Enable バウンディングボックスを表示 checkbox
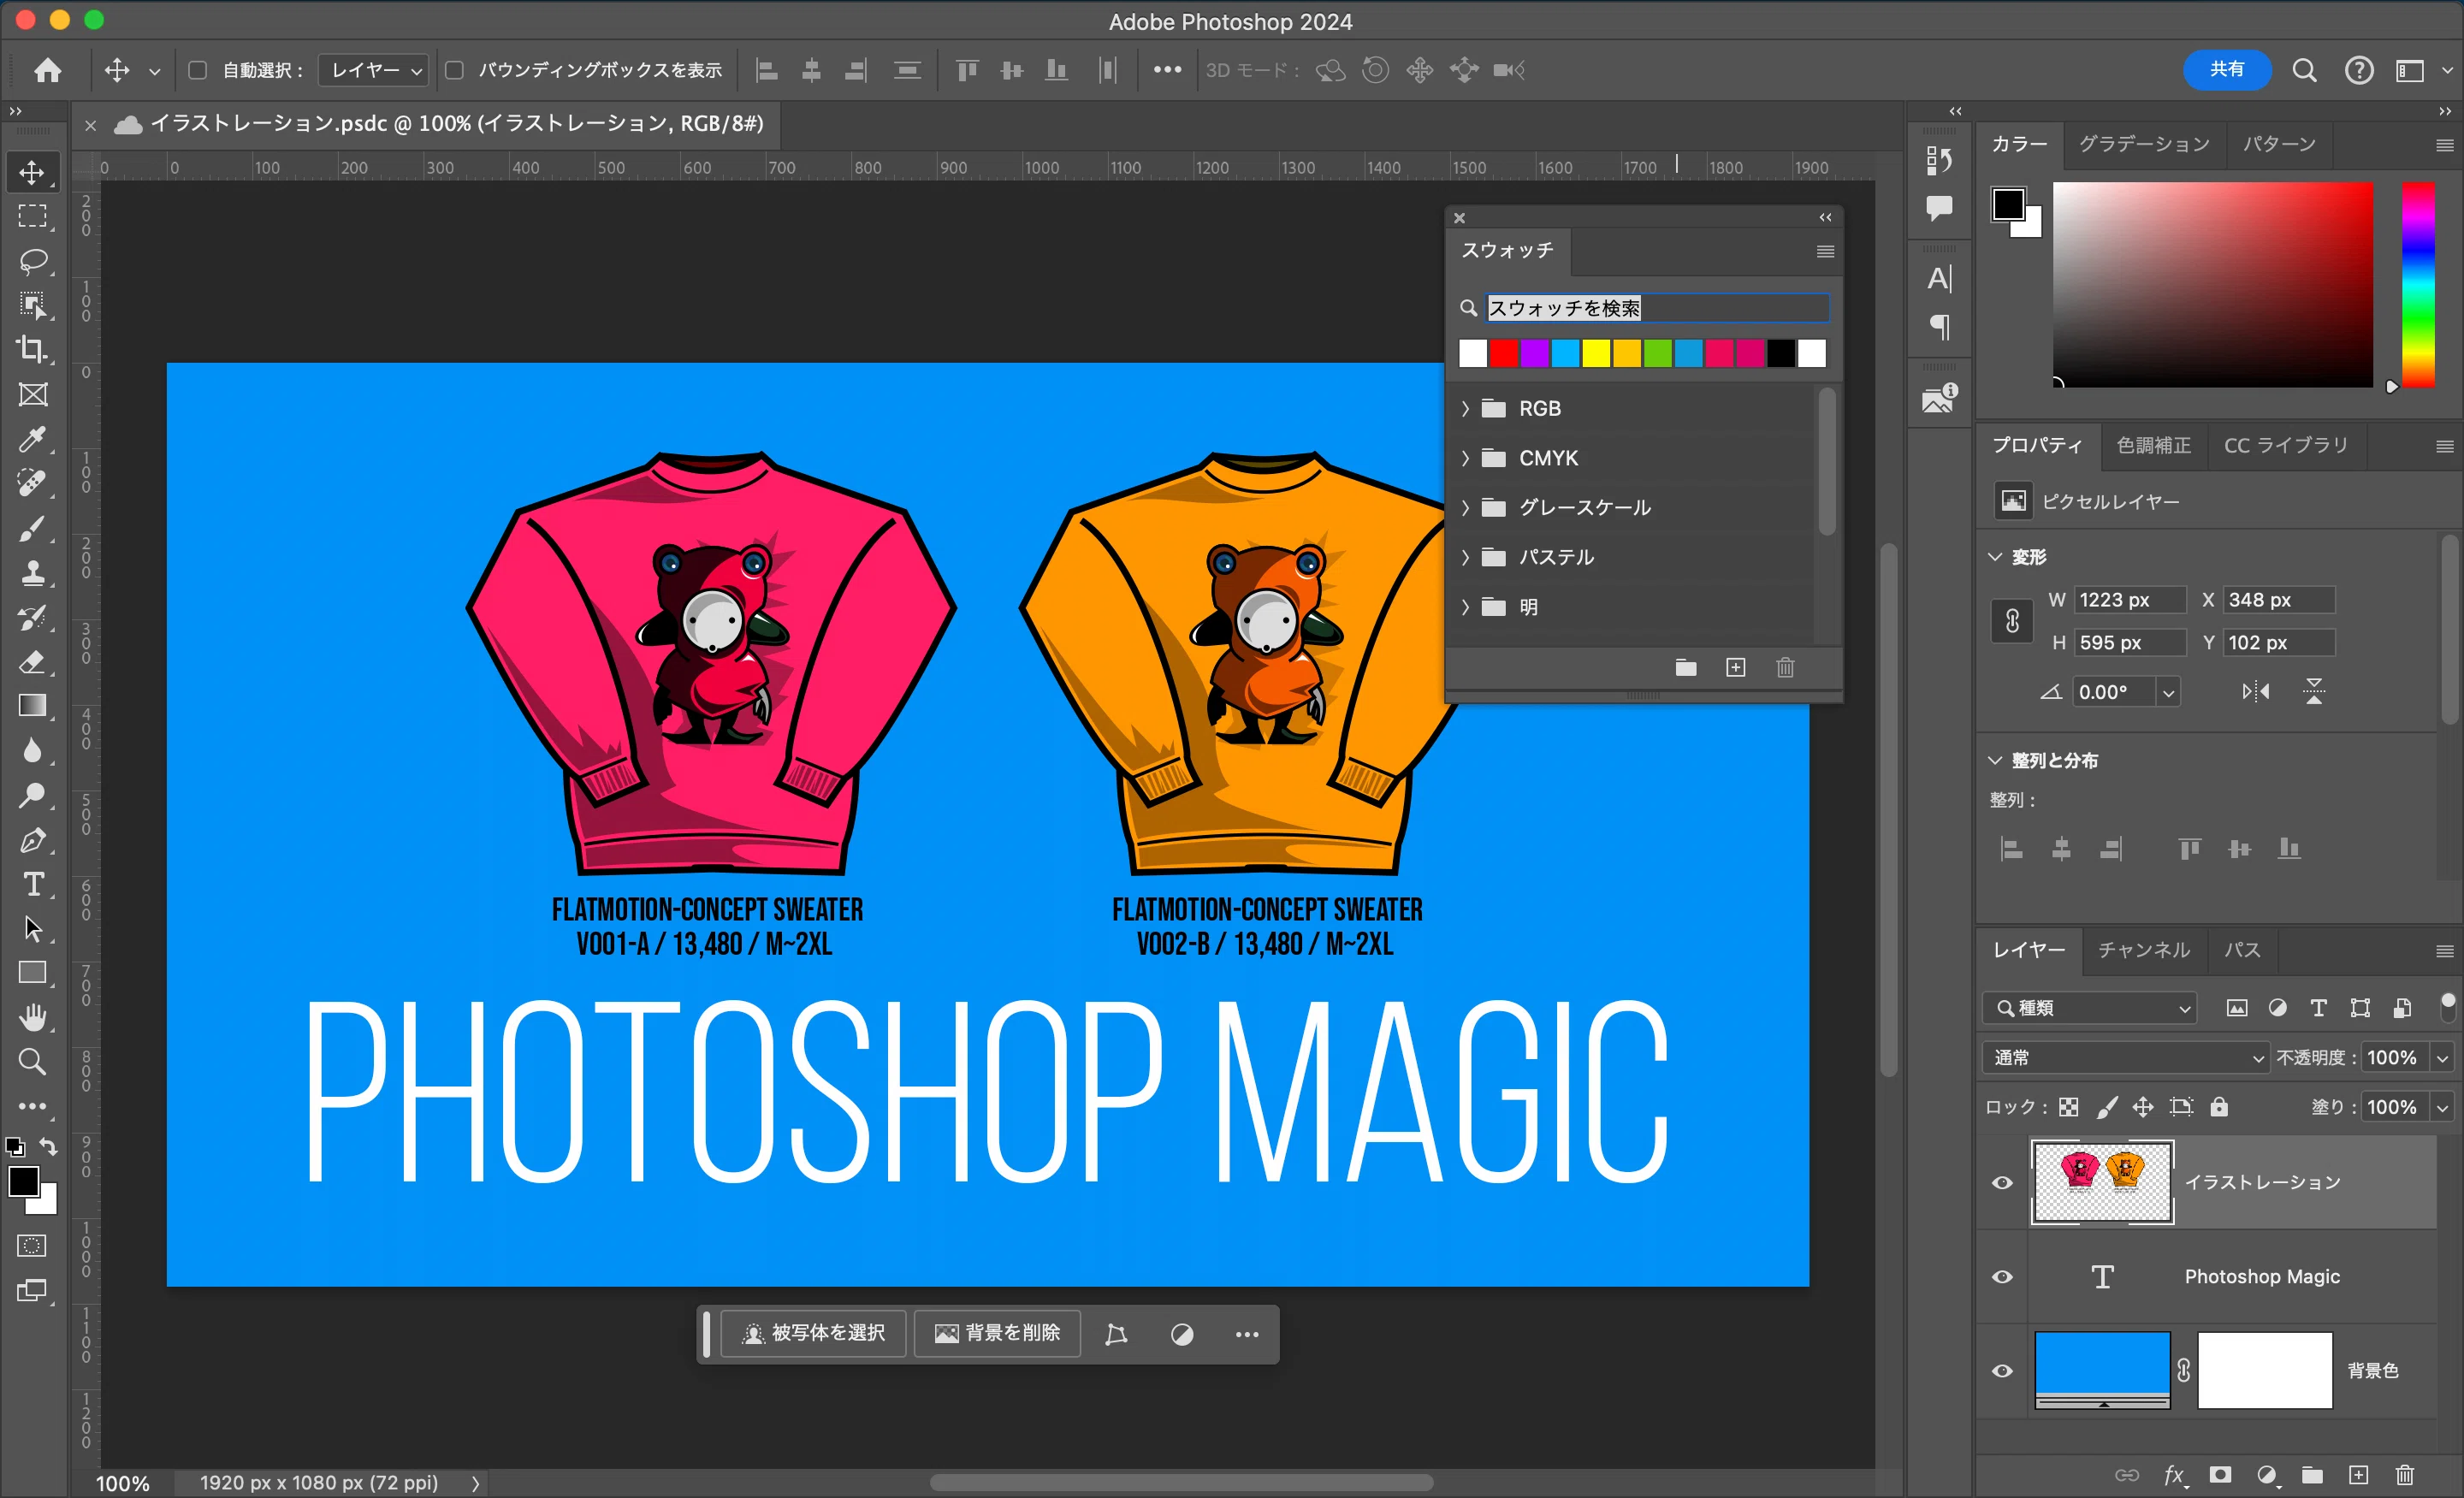 tap(454, 70)
